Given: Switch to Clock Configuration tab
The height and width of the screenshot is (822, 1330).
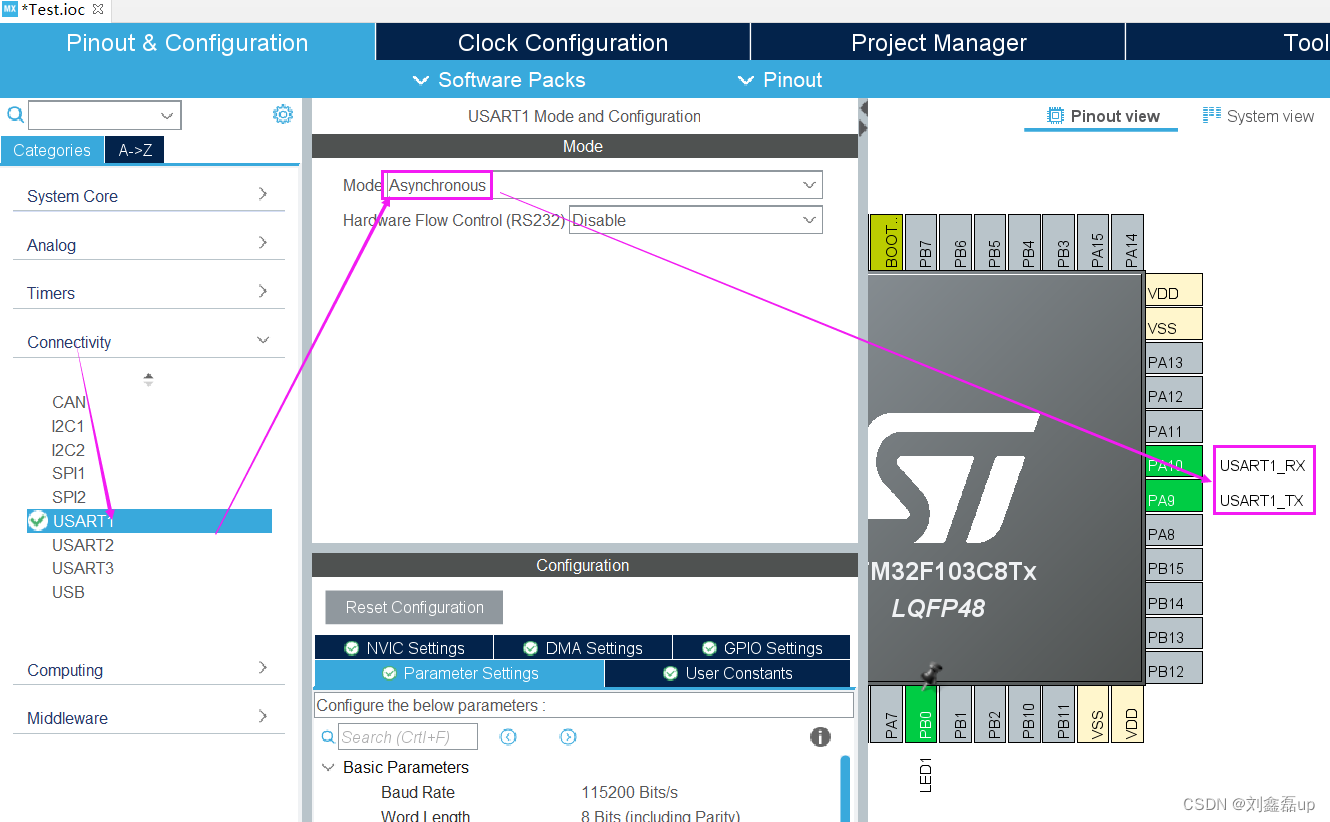Looking at the screenshot, I should click(x=563, y=43).
